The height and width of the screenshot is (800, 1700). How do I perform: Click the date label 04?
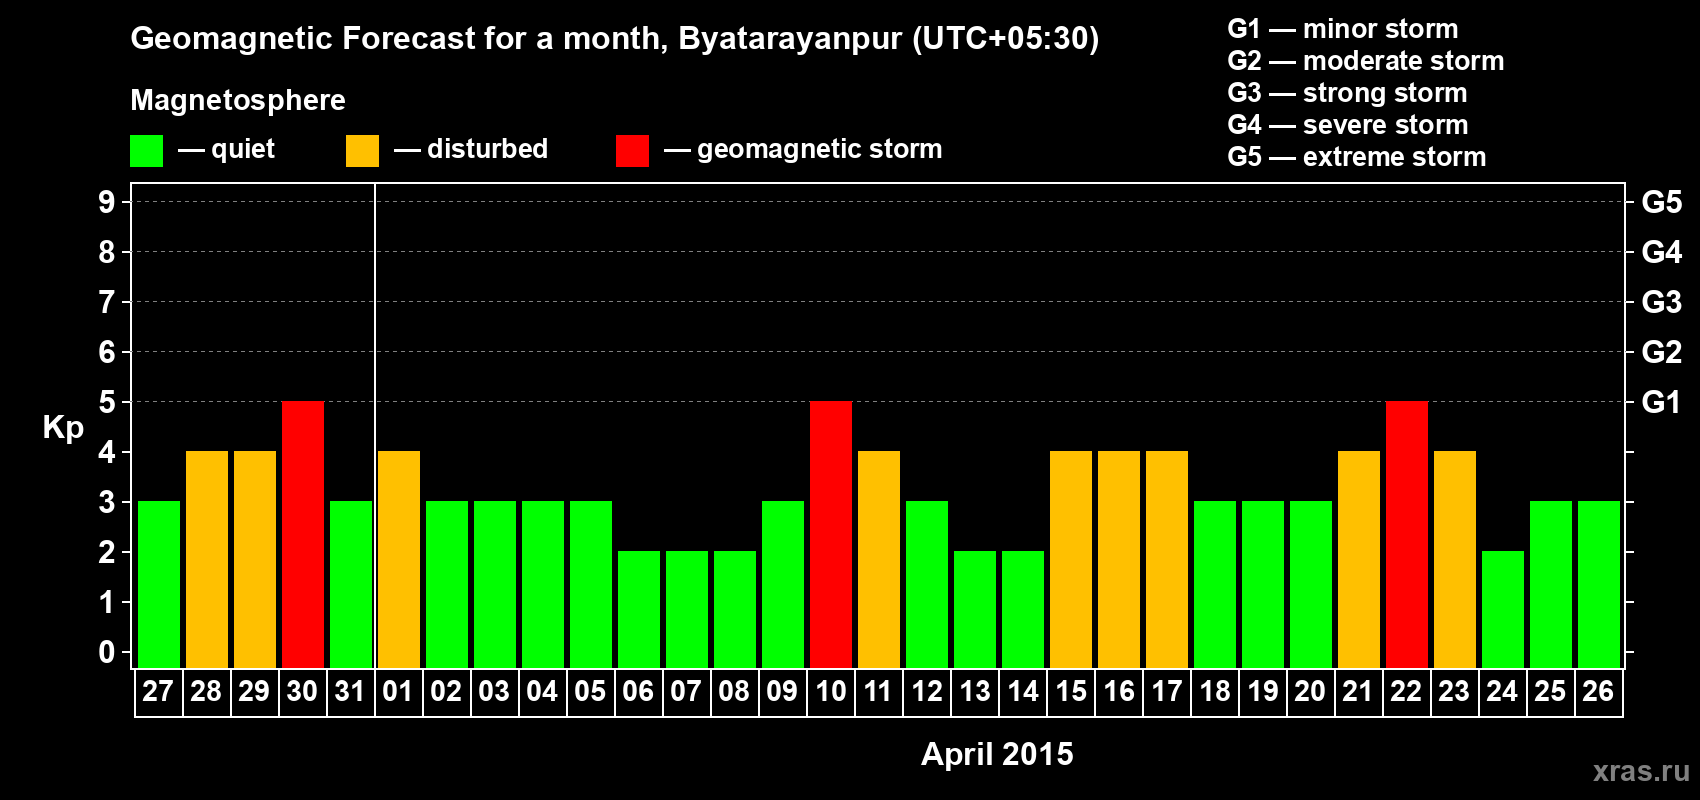point(542,691)
